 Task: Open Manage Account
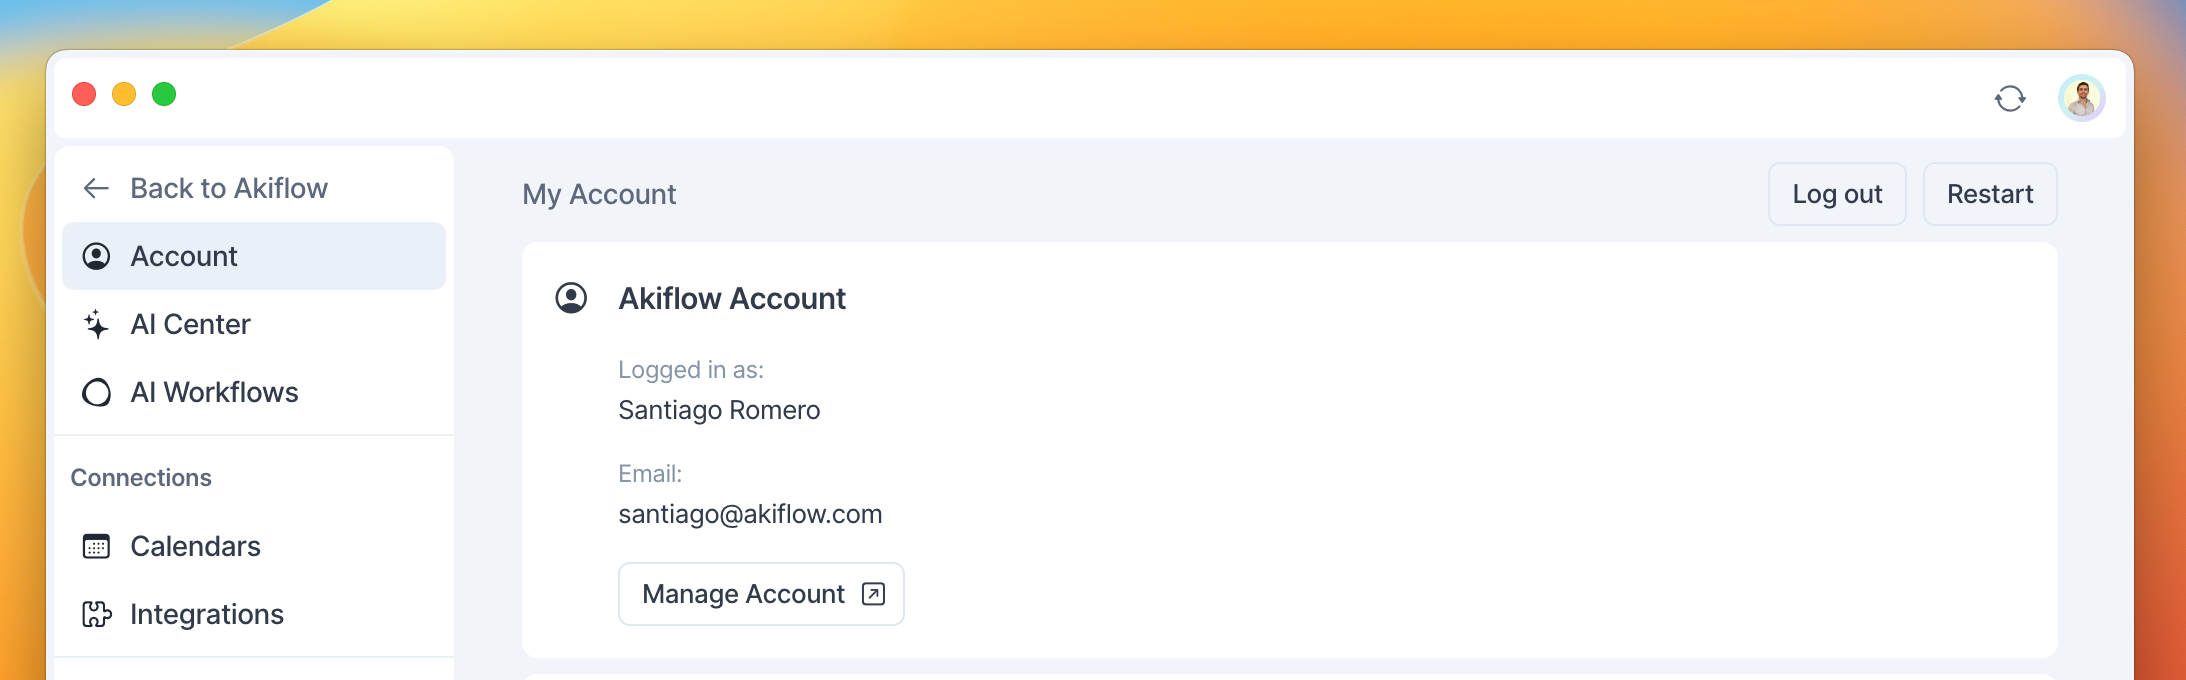744,594
